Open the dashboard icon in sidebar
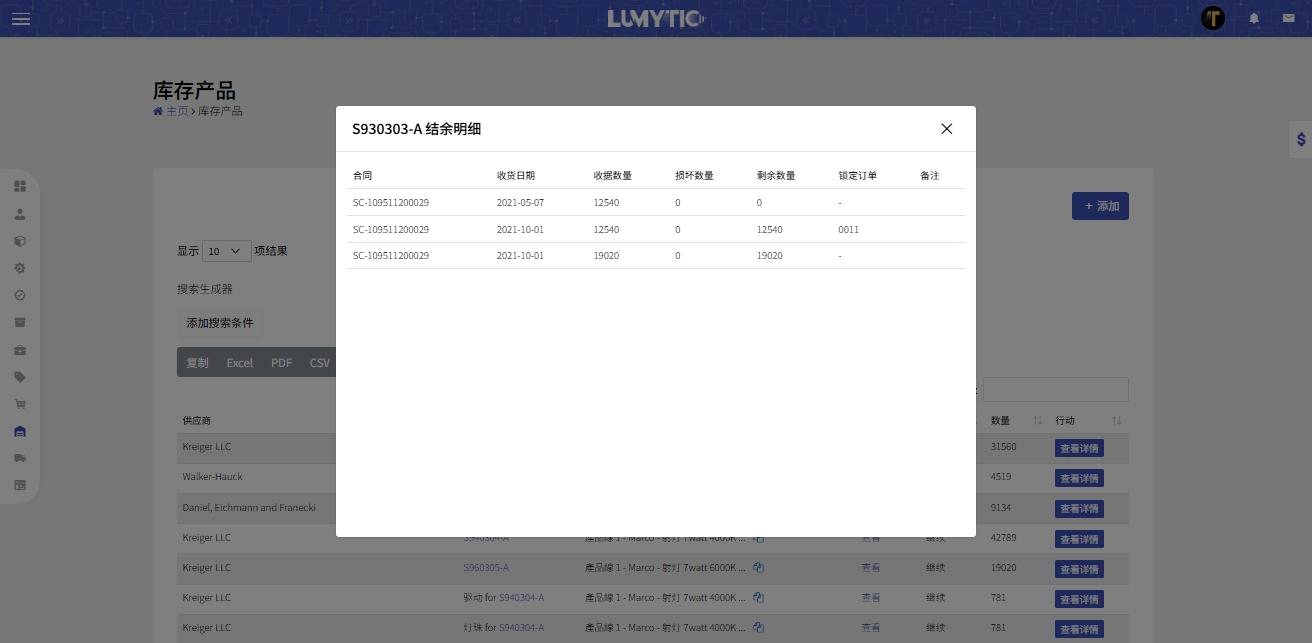The height and width of the screenshot is (643, 1312). 20,186
